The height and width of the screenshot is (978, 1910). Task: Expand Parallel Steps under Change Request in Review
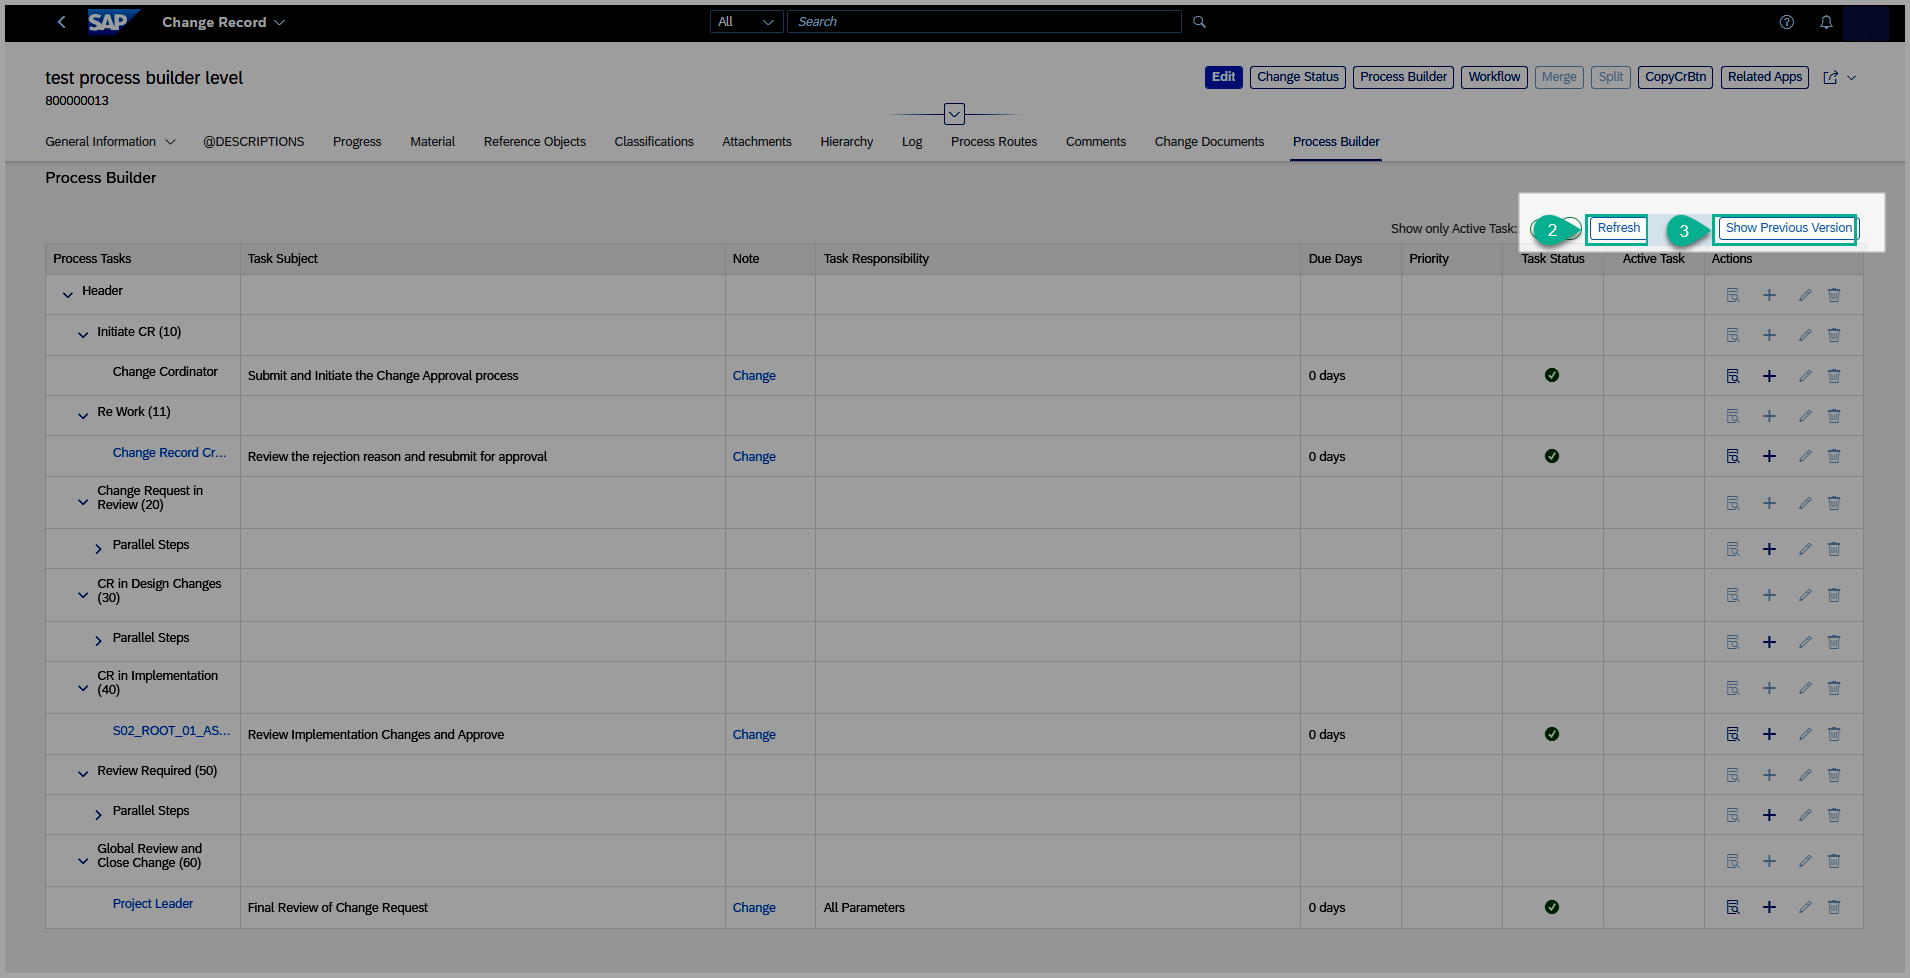(x=98, y=549)
